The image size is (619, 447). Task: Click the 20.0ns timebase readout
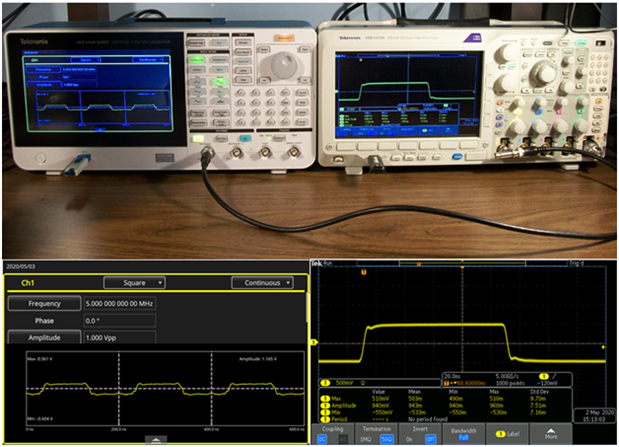coord(452,376)
